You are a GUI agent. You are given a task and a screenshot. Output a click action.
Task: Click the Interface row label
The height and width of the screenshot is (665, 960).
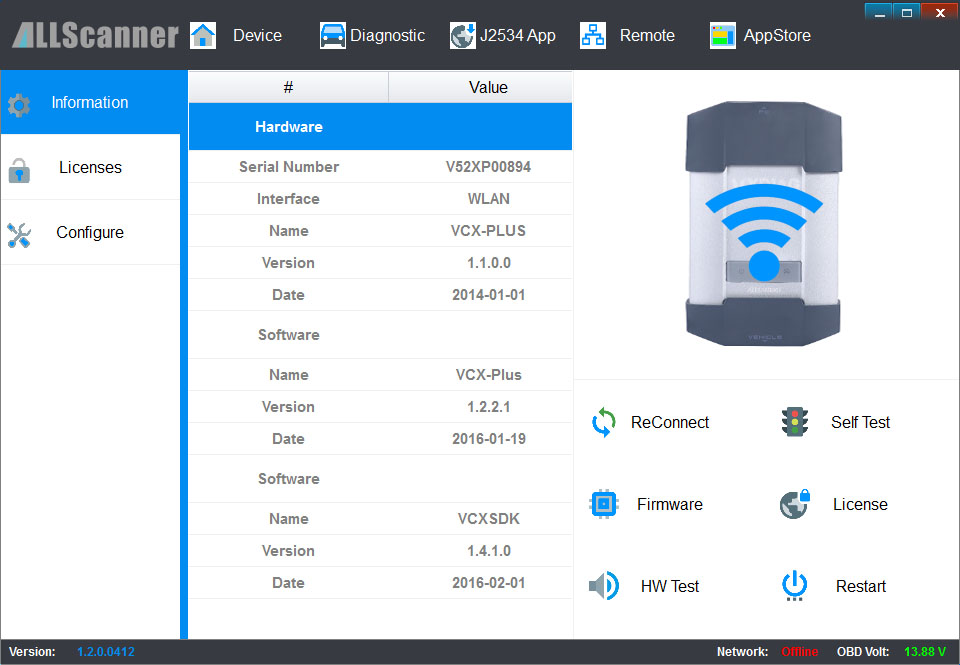point(288,198)
